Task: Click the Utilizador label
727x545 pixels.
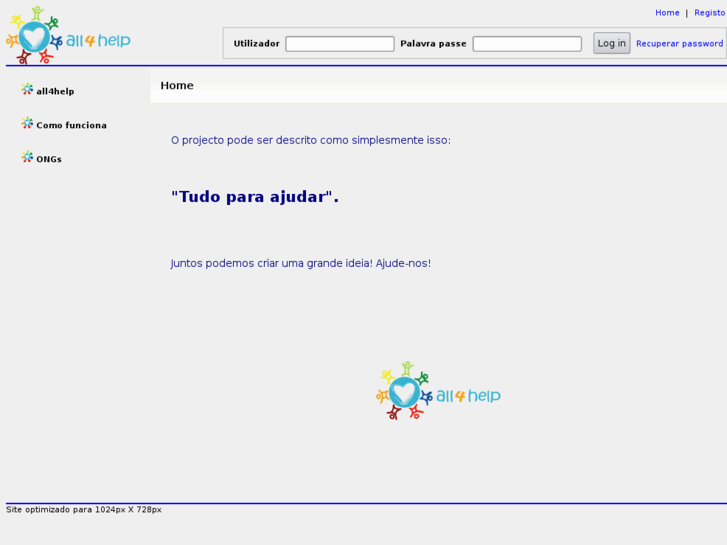Action: [x=256, y=44]
